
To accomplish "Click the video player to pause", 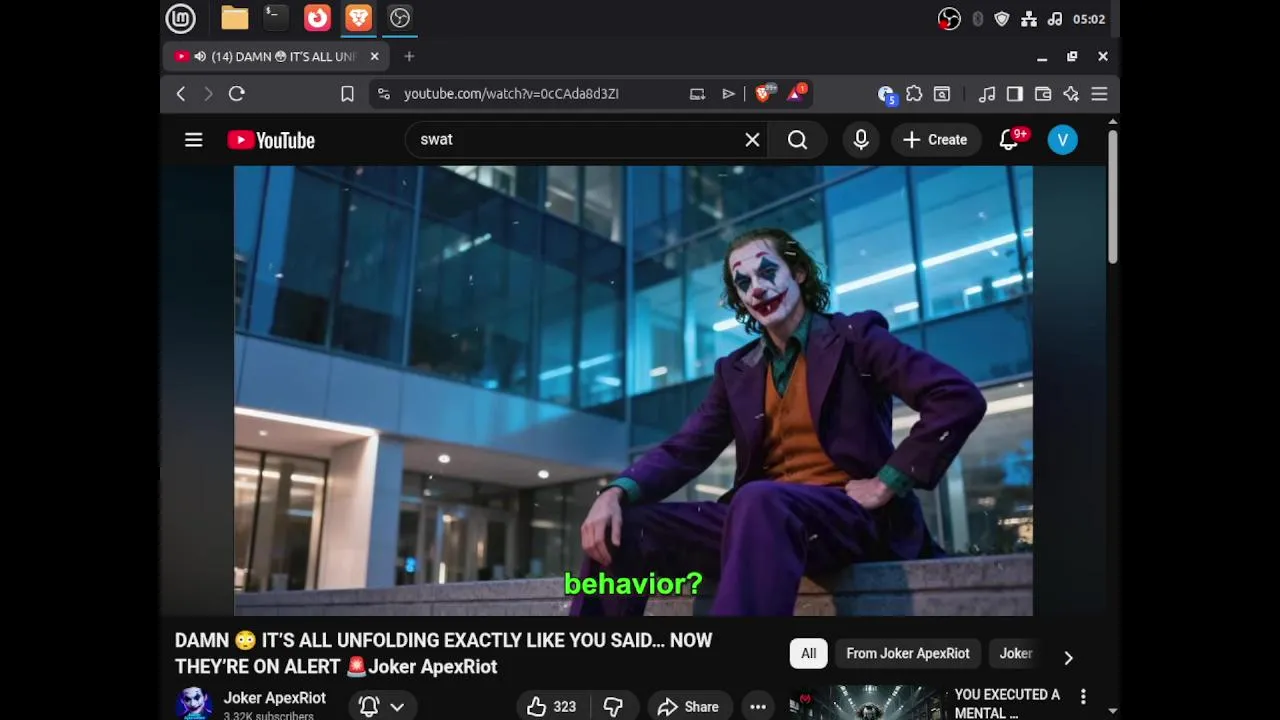I will point(633,391).
